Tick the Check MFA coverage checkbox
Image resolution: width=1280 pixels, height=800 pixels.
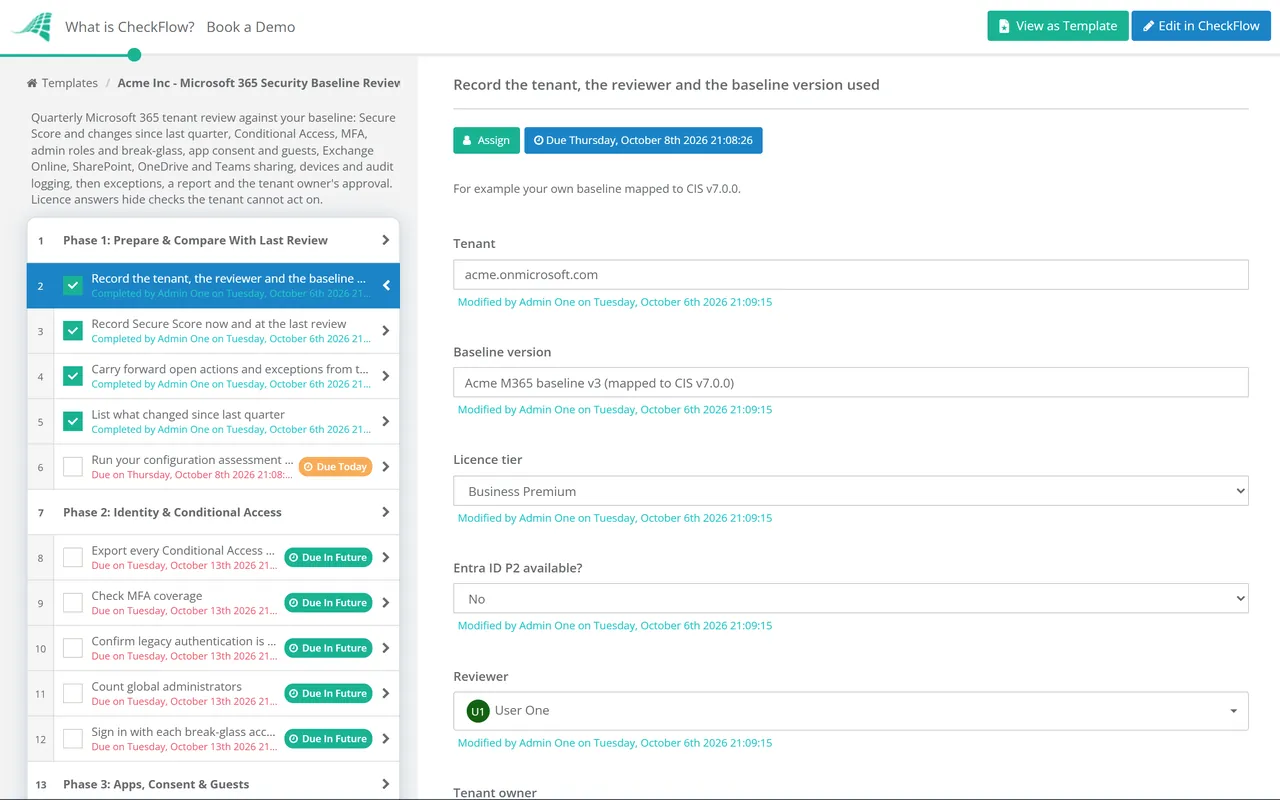[x=73, y=603]
